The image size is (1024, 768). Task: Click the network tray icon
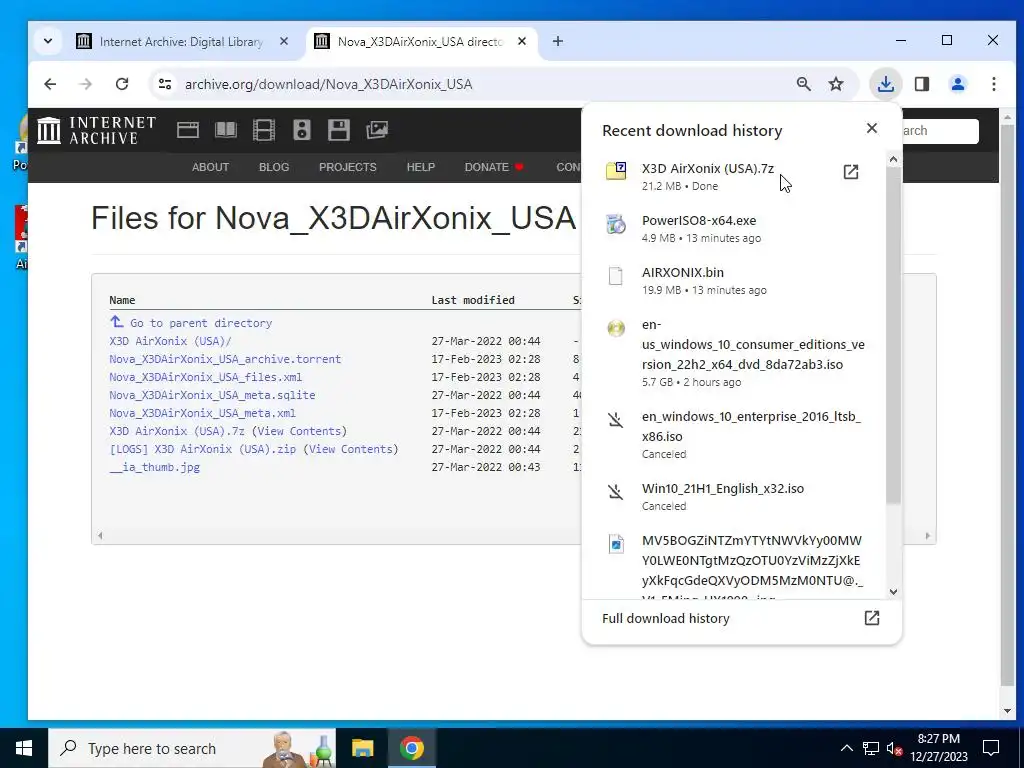pos(871,748)
